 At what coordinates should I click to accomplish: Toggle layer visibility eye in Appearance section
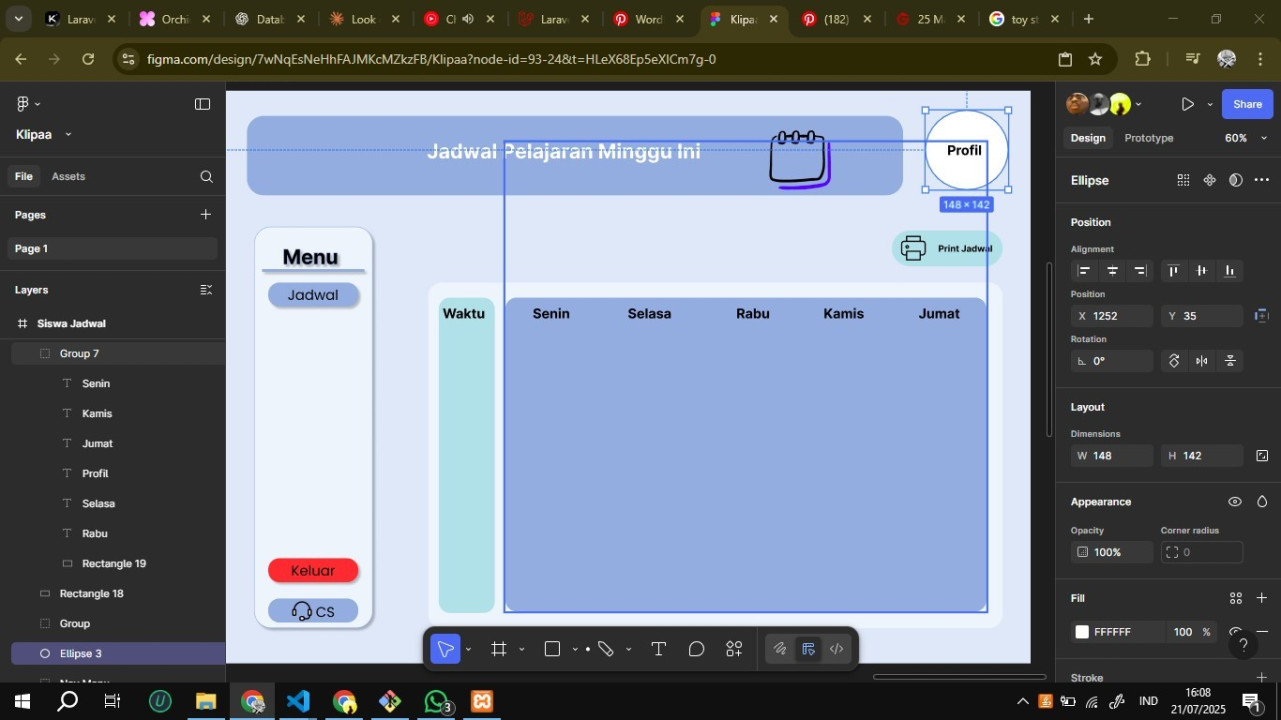(1235, 502)
